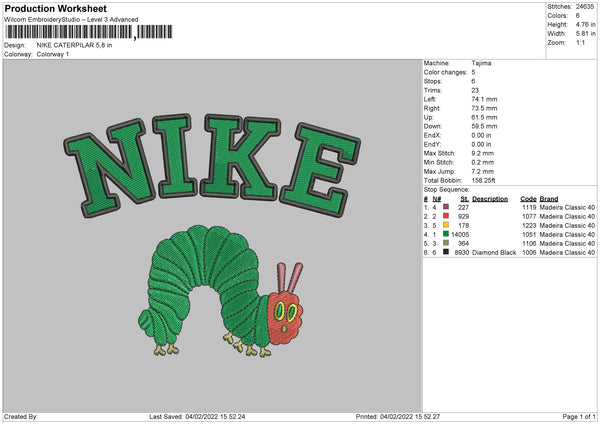Viewport: 600px width, 424px height.
Task: Click the red swatch in stop 2
Action: [446, 216]
